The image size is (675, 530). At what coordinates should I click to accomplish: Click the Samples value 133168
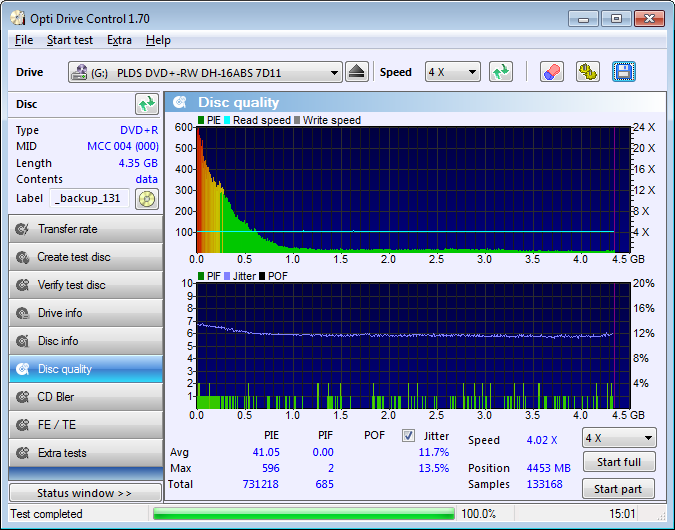(544, 484)
